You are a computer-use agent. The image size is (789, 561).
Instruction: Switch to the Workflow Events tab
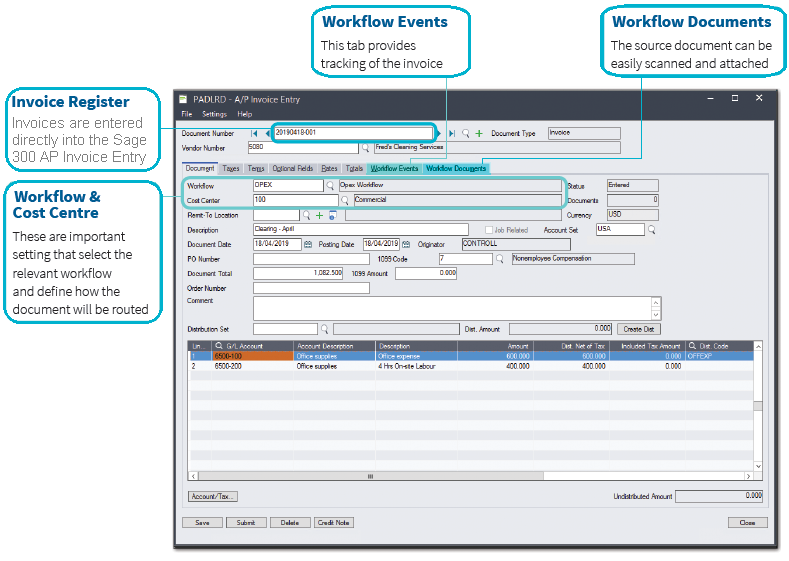pos(394,168)
